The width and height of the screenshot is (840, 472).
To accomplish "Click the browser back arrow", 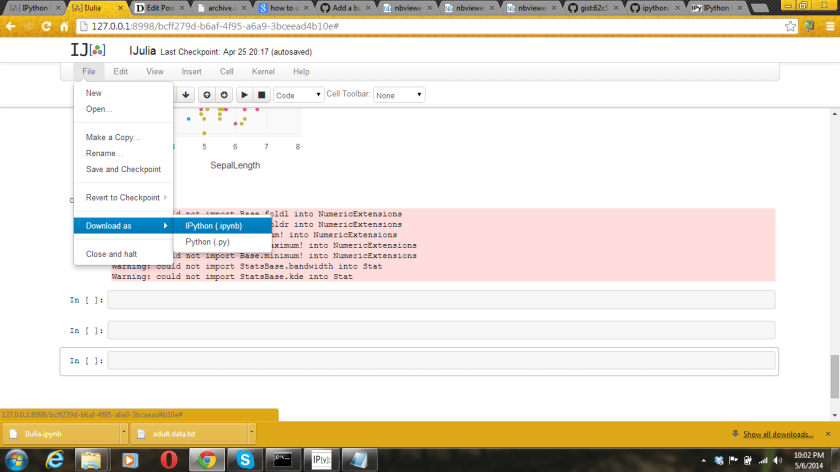I will 11,26.
